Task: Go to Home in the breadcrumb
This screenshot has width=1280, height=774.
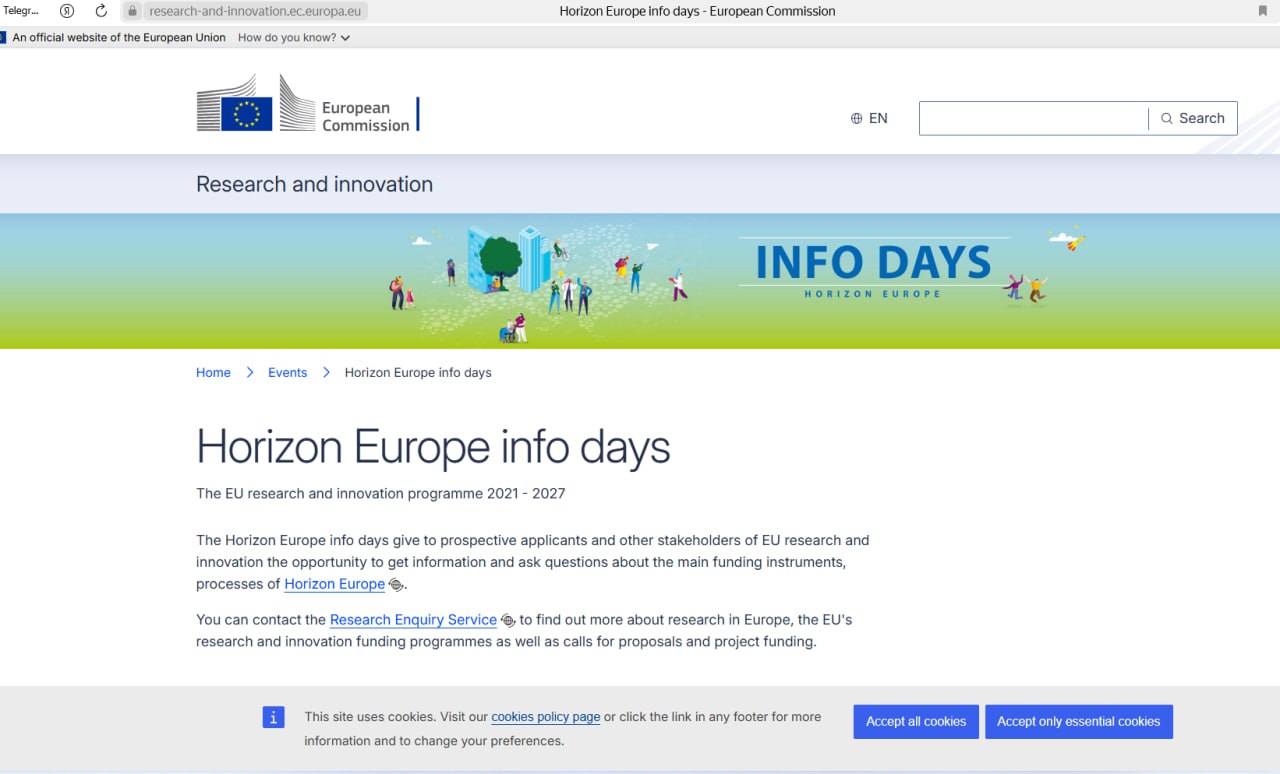Action: (213, 373)
